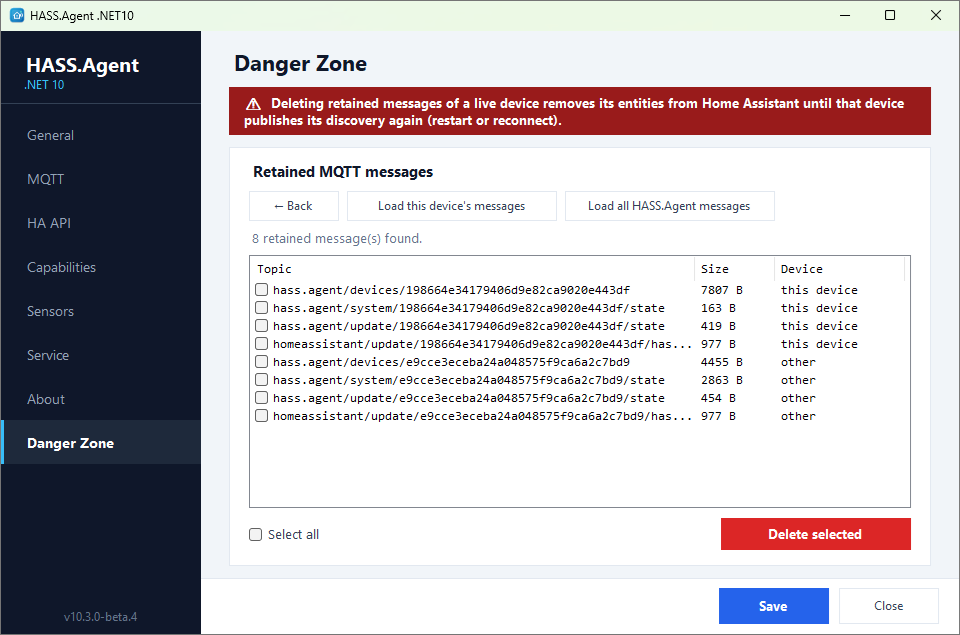Check the hass.agent/devices/198664e3... row checkbox
The width and height of the screenshot is (960, 635).
(261, 289)
